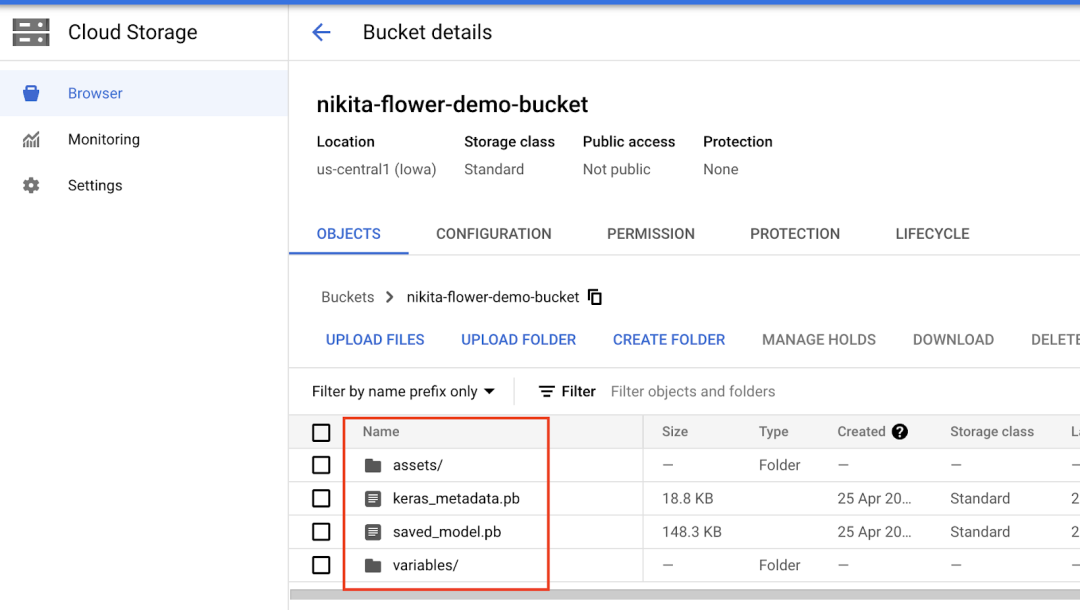Check the box for keras_metadata.pb

(321, 498)
